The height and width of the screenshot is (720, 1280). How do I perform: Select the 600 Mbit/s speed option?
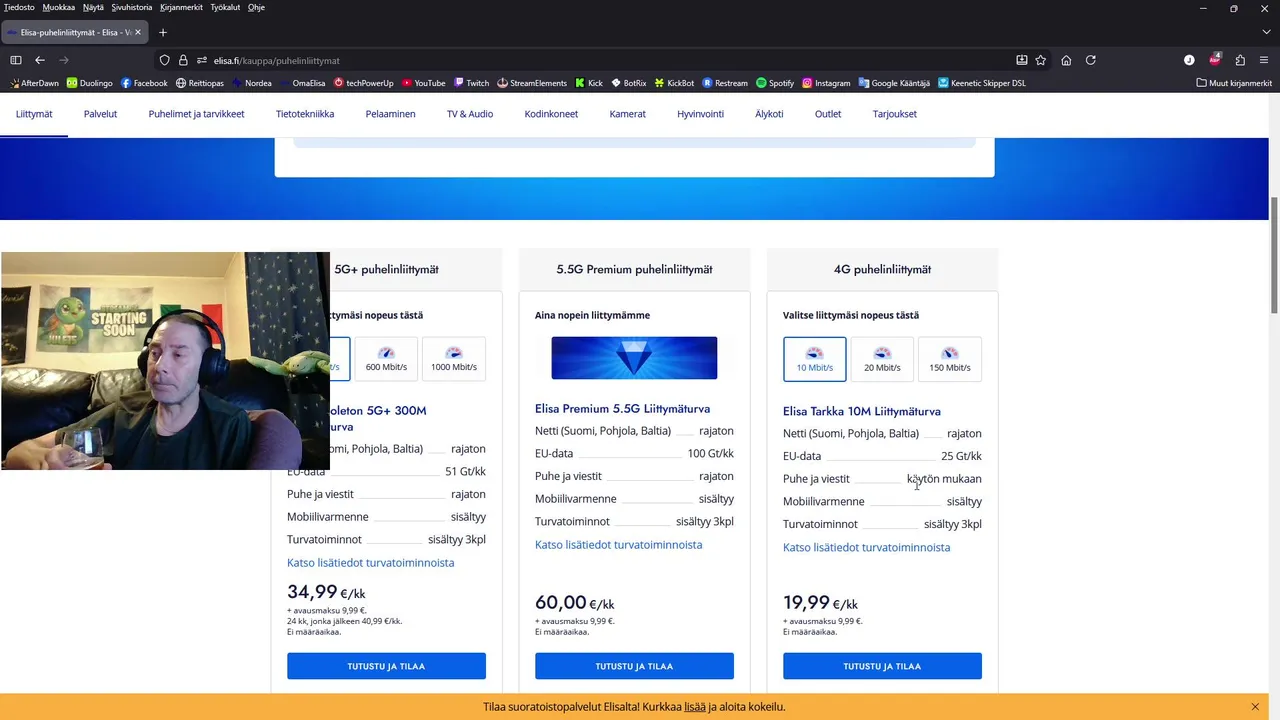386,359
